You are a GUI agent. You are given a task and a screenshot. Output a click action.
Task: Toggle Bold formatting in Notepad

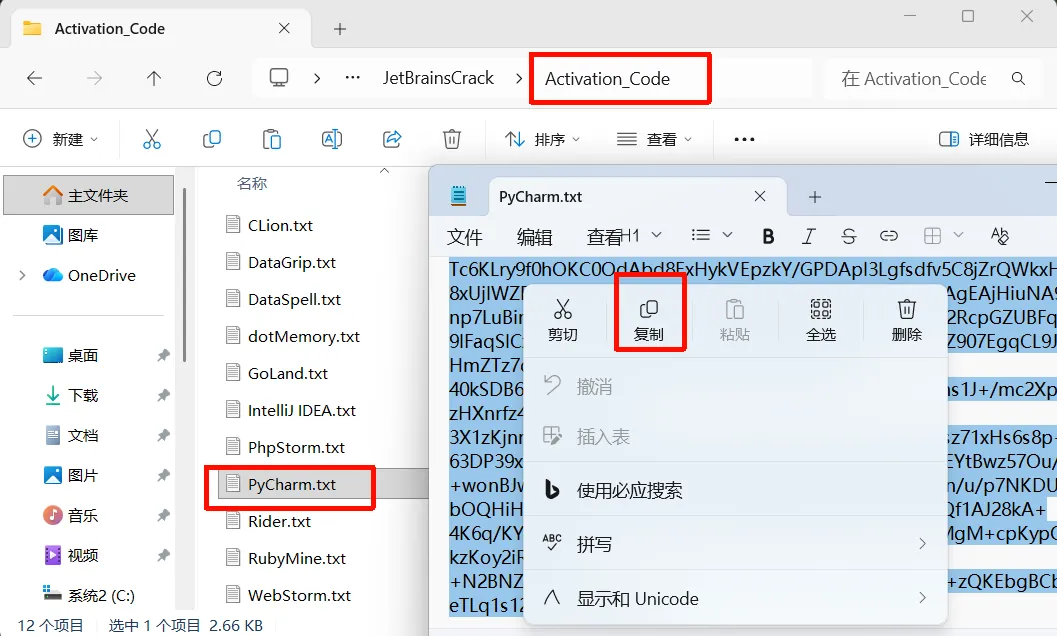768,236
